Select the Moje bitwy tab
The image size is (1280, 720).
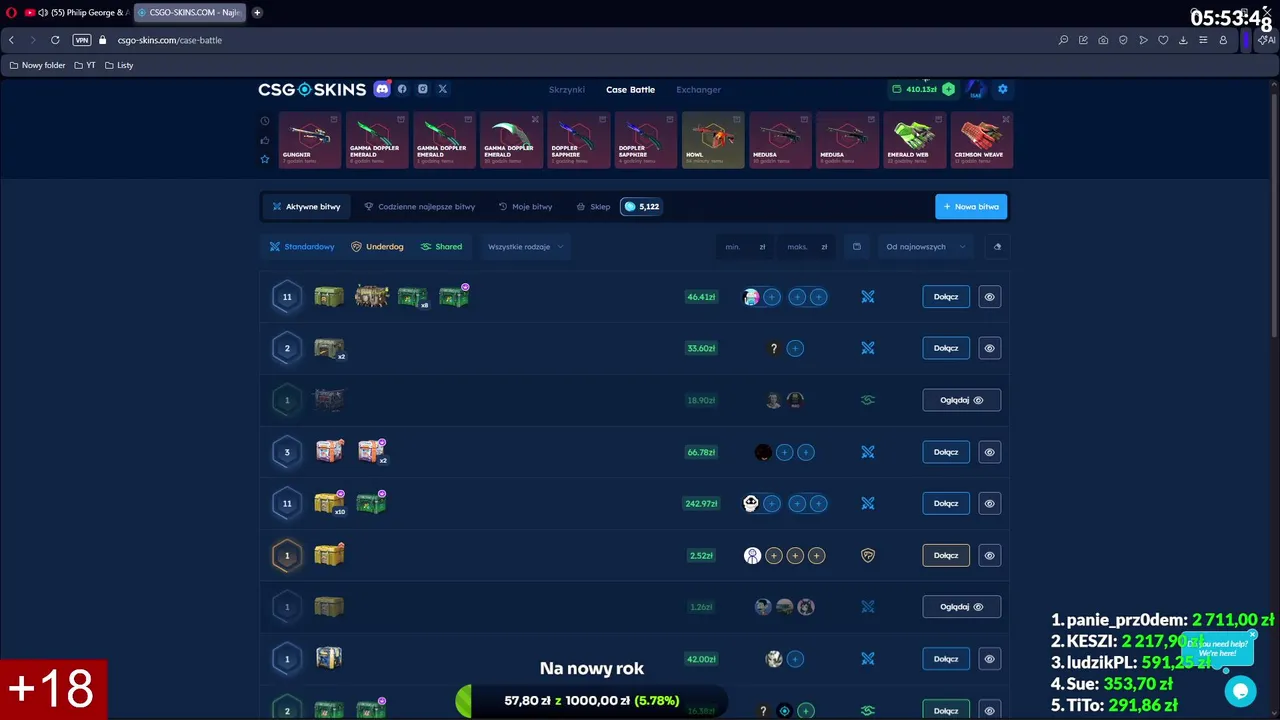525,207
